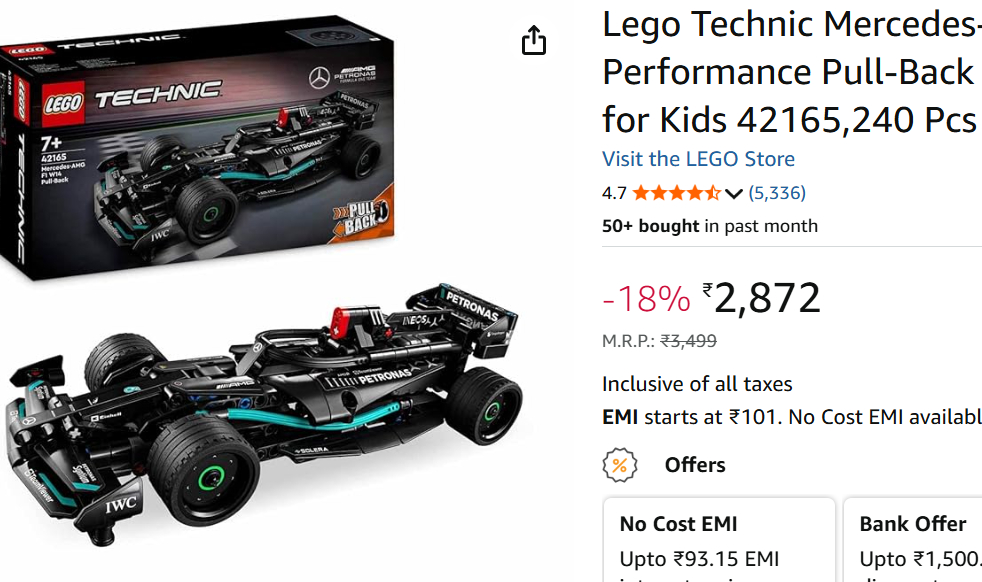Image resolution: width=982 pixels, height=582 pixels.
Task: Open the No Cost EMI offer card
Action: click(x=719, y=540)
